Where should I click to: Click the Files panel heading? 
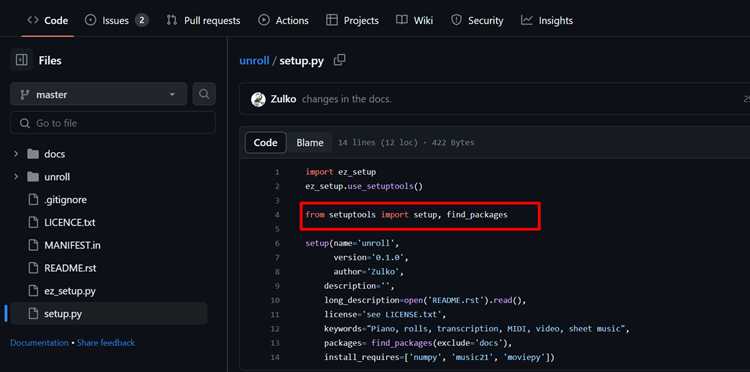point(50,61)
